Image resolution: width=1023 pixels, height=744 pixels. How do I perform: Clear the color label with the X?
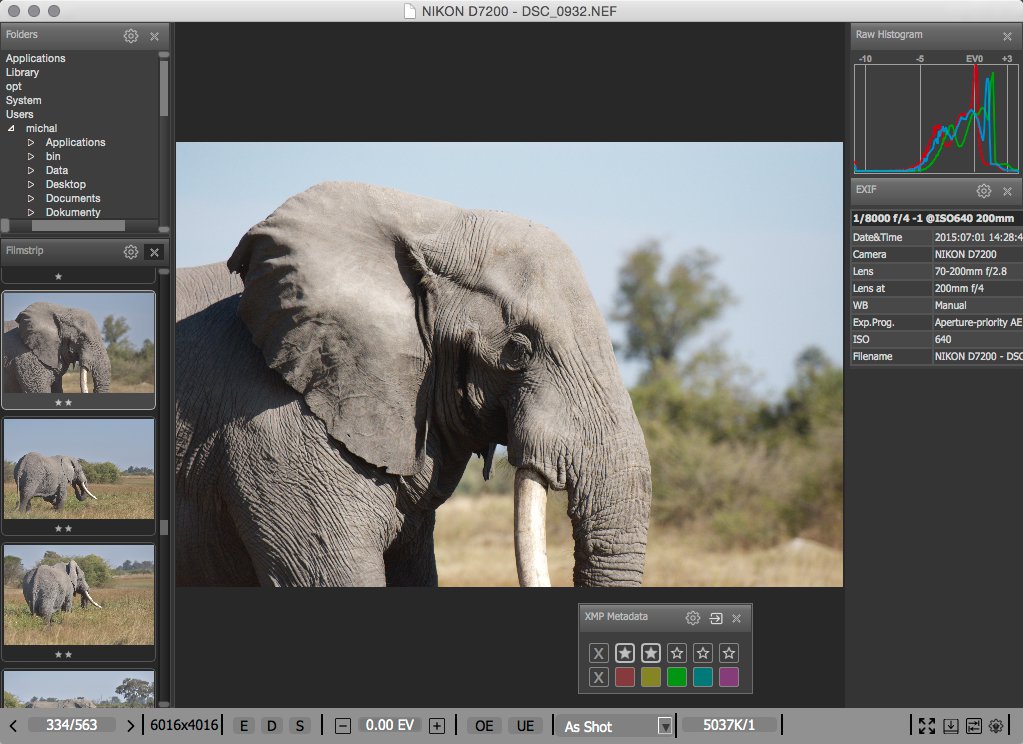(x=598, y=677)
